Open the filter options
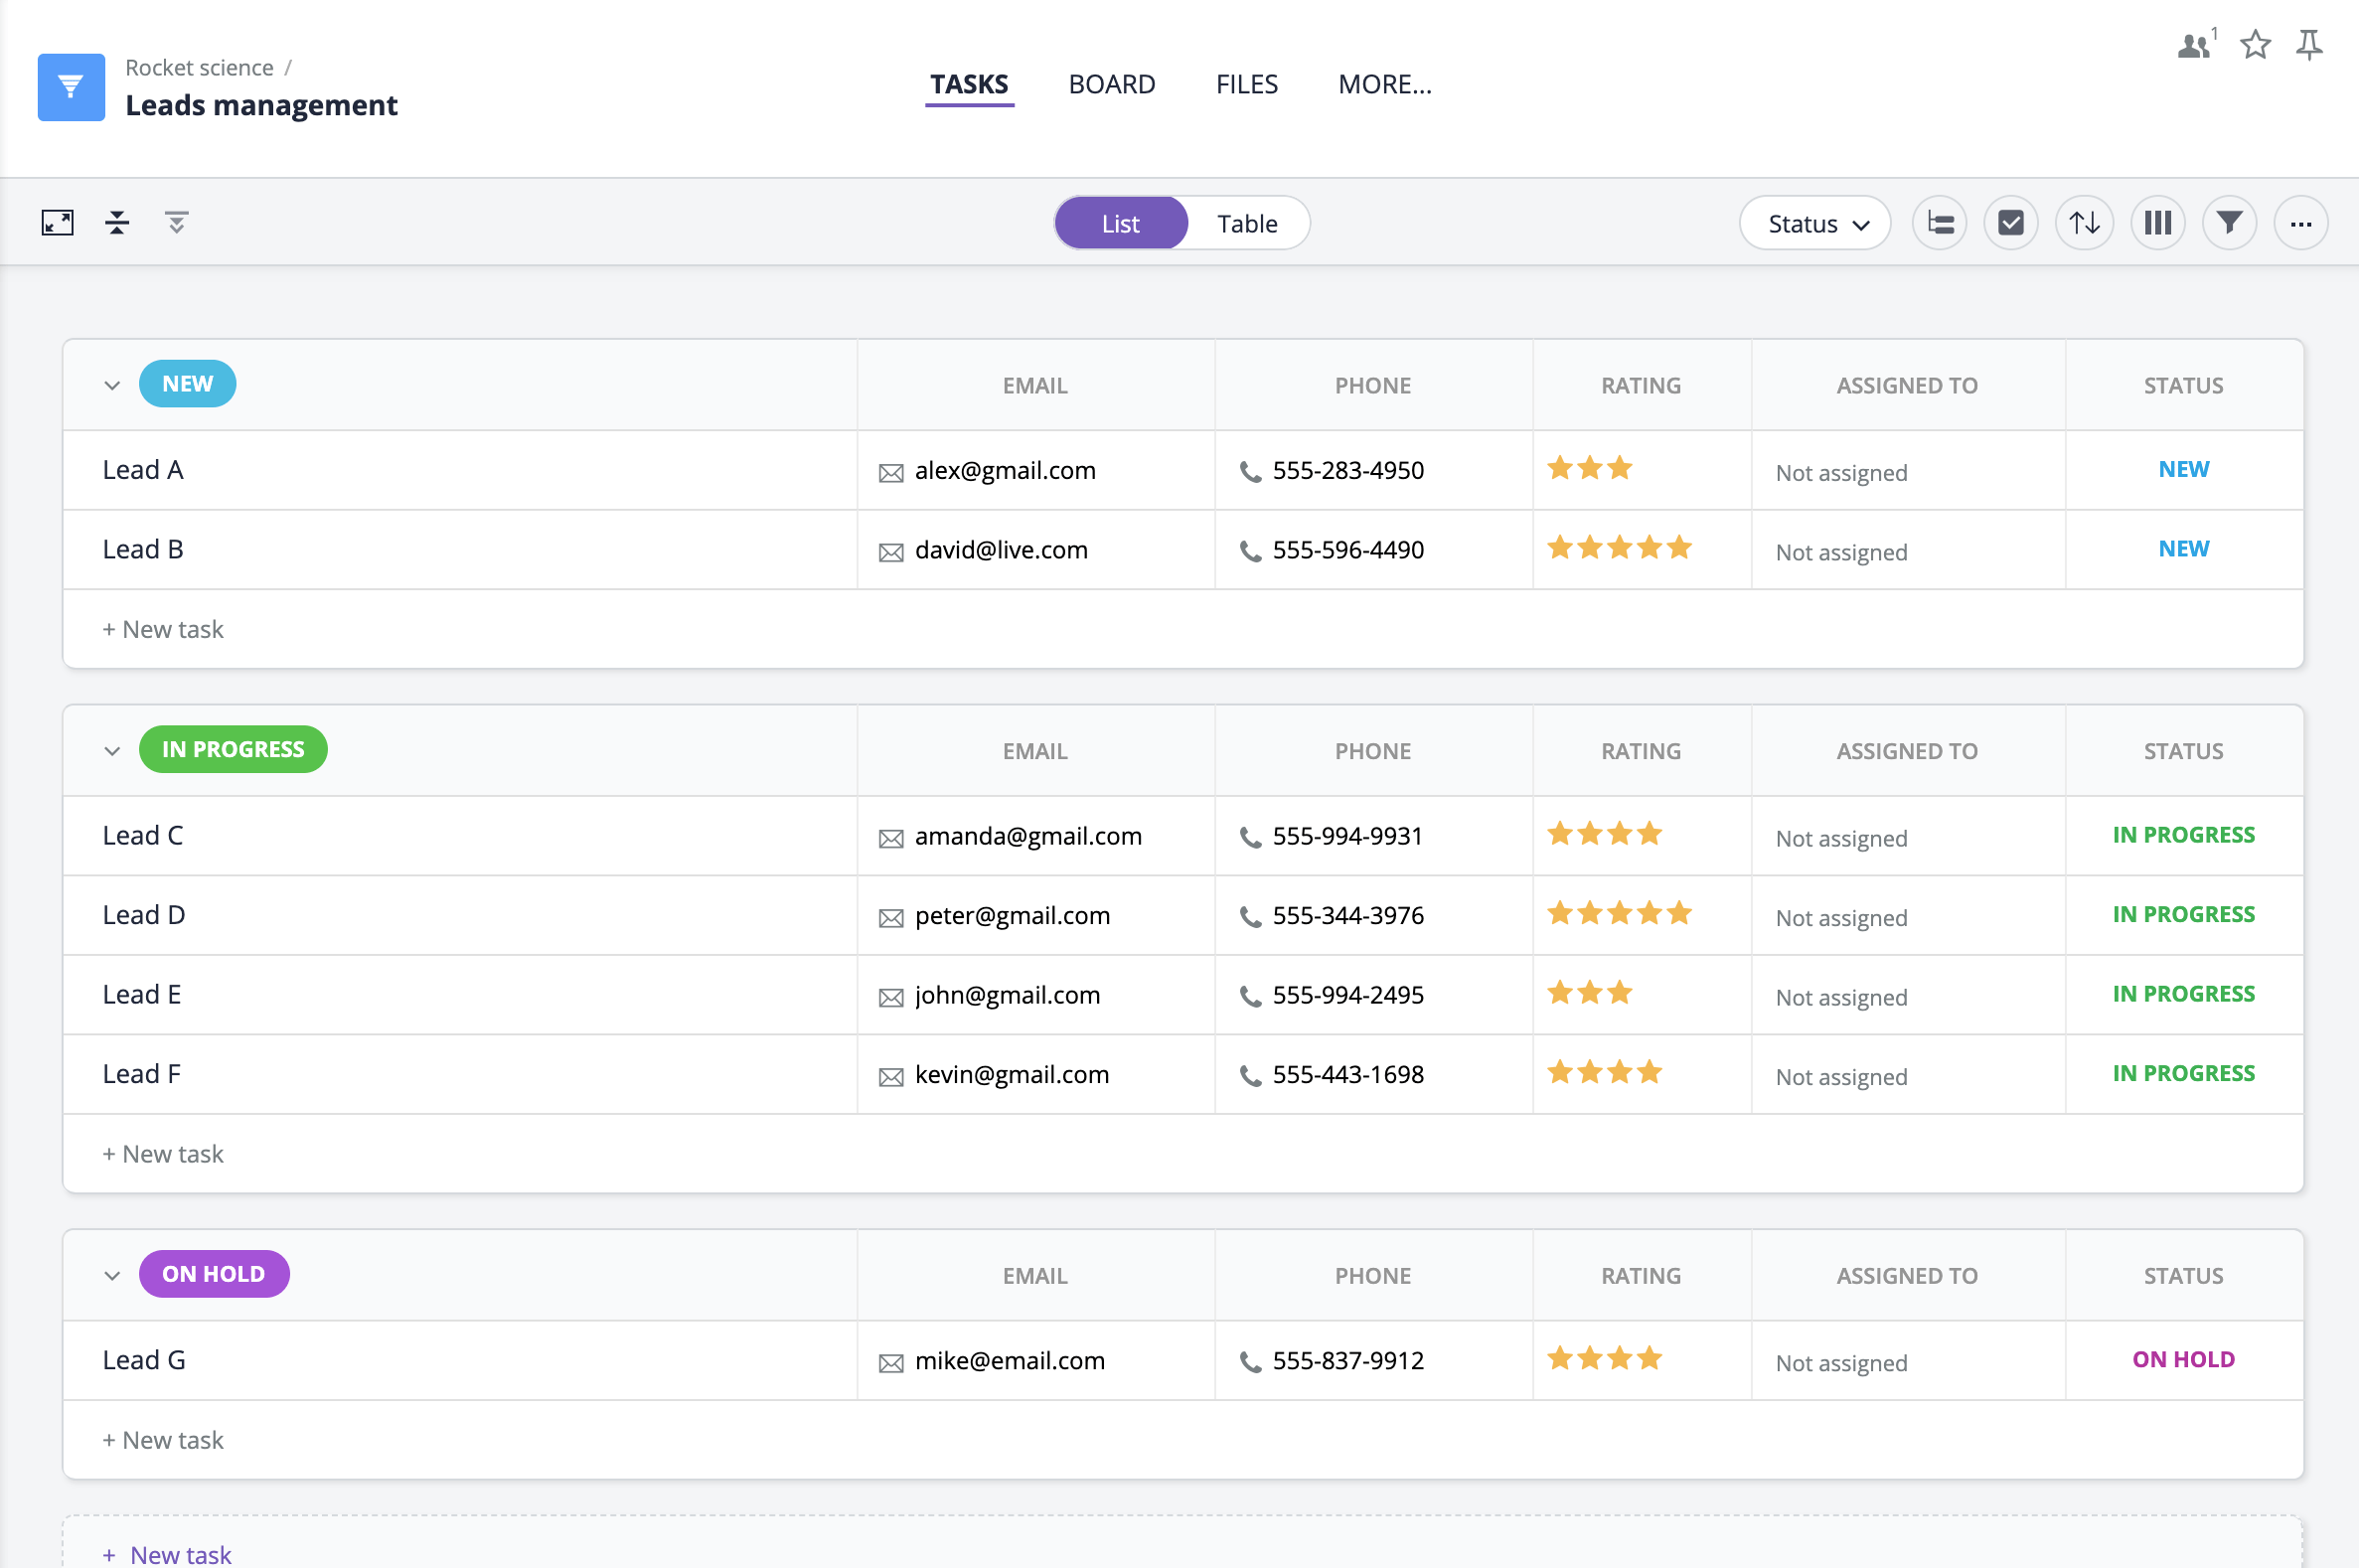Screen dimensions: 2359x1568 (2228, 222)
